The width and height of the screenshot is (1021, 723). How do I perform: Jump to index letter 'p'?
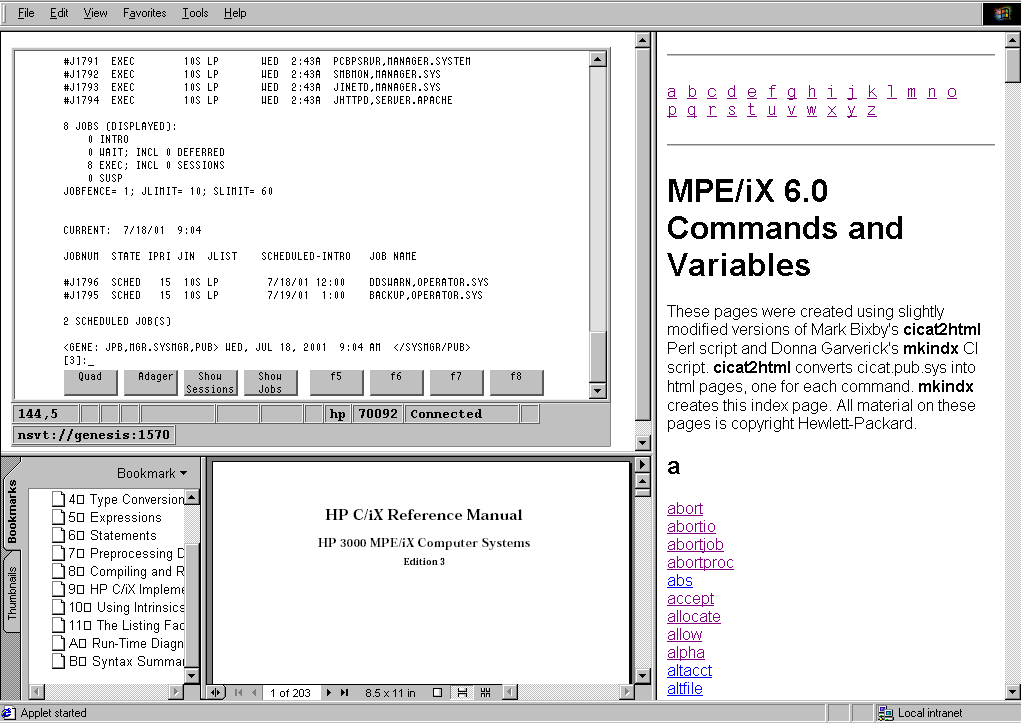[672, 110]
